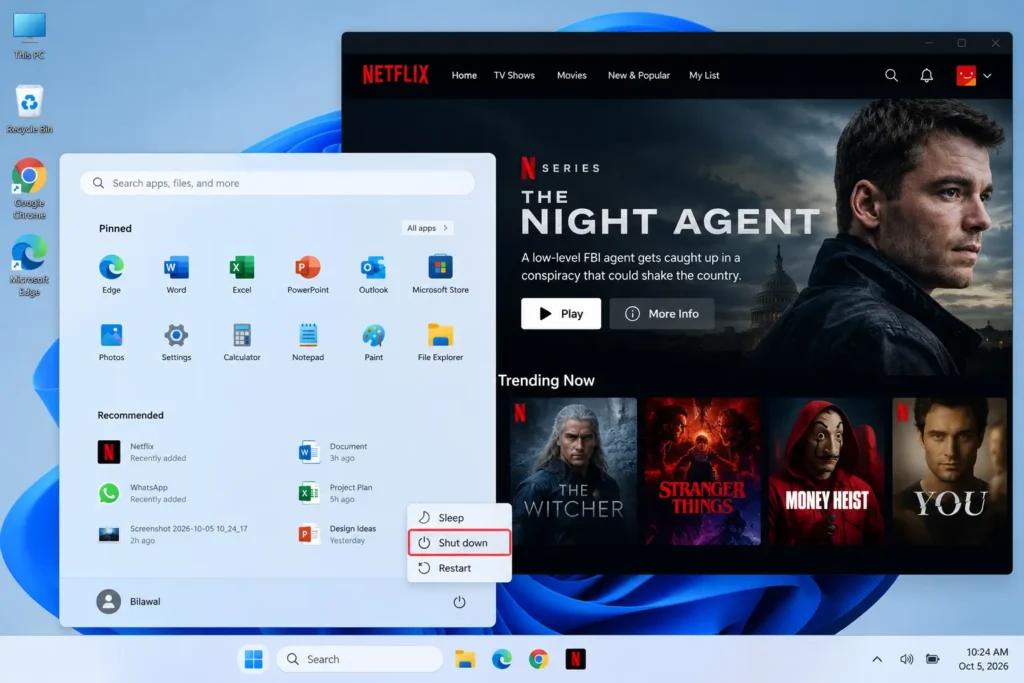Open clock and date in taskbar
Image resolution: width=1024 pixels, height=683 pixels.
984,659
